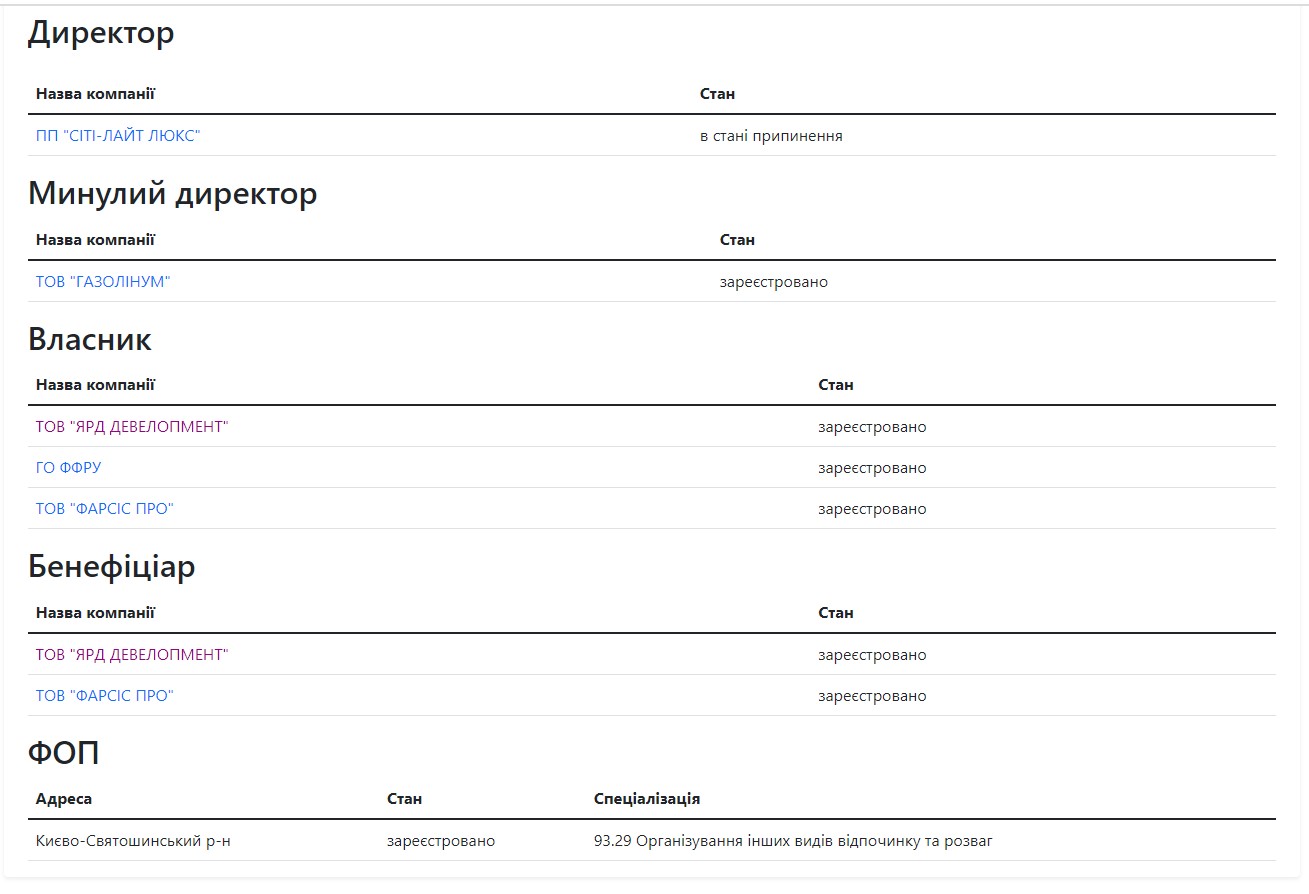Open the ГО ФФРУ organization link
The height and width of the screenshot is (894, 1309).
pyautogui.click(x=68, y=468)
